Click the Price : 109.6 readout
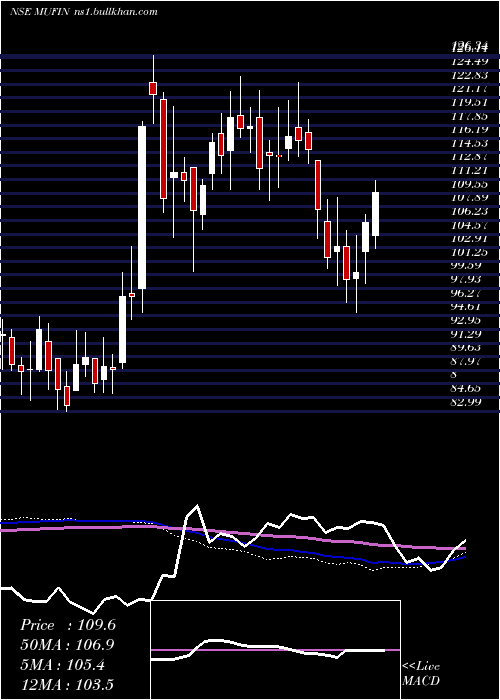 68,625
